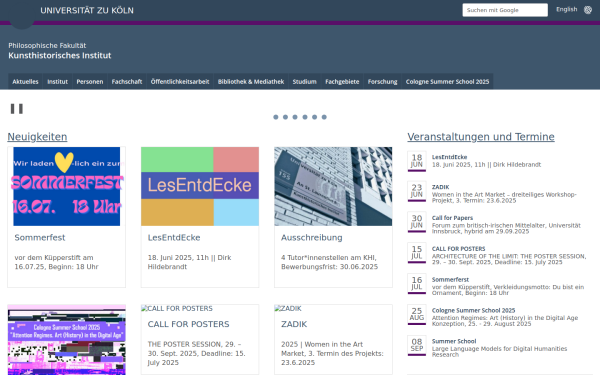Open the Kunsthistorisches Institut title link
The image size is (600, 375).
coord(60,55)
